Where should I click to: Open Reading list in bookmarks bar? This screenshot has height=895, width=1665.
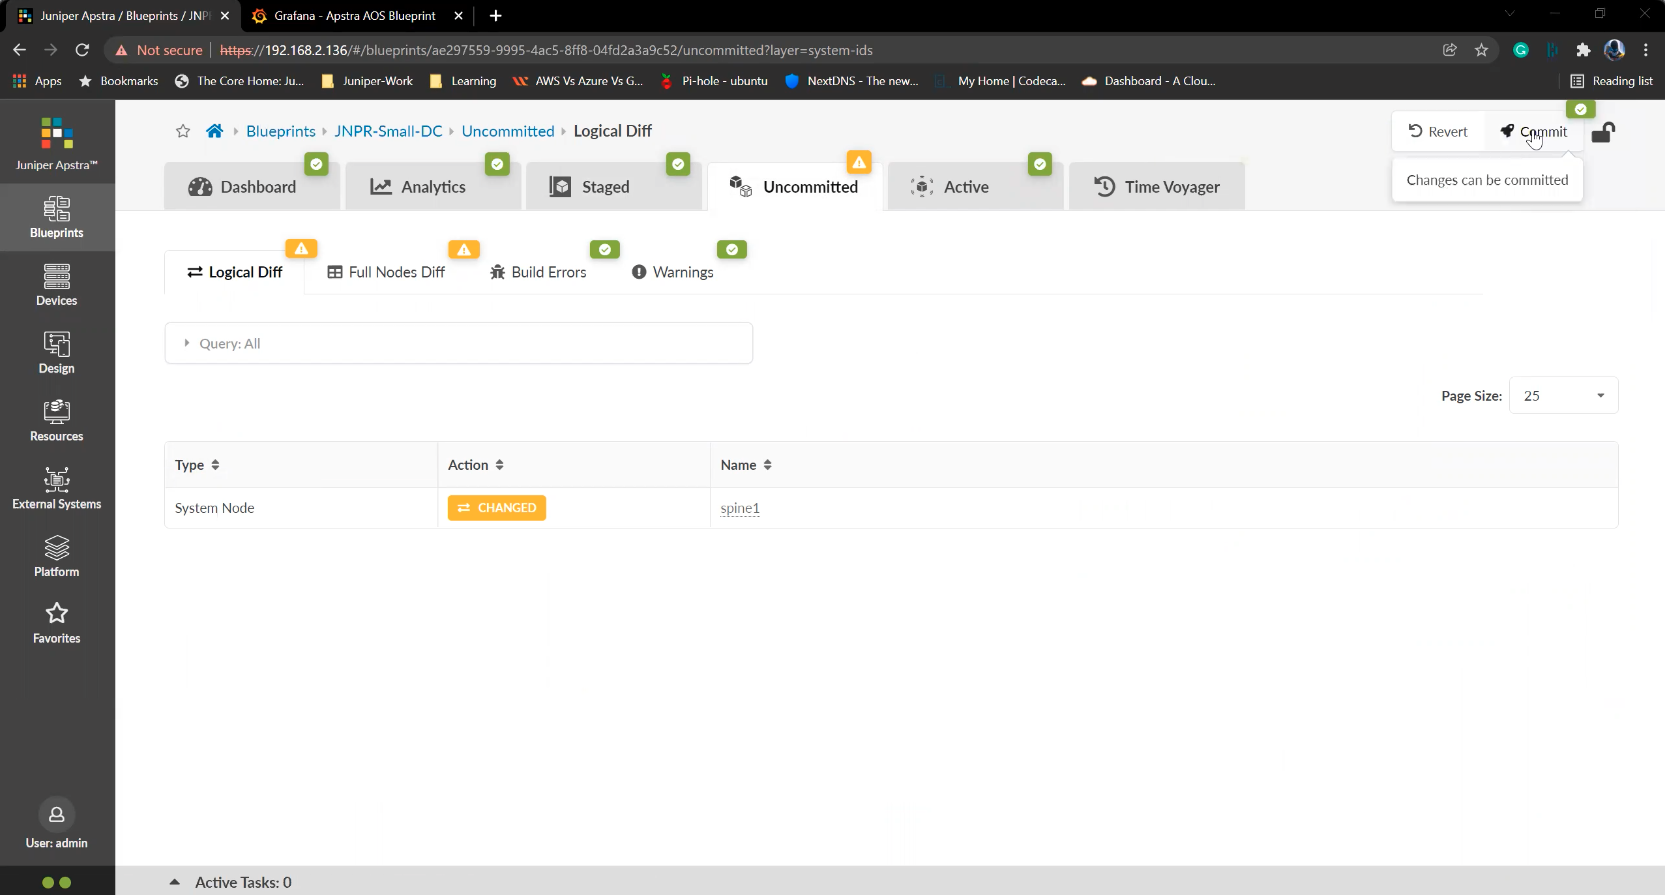[1611, 81]
